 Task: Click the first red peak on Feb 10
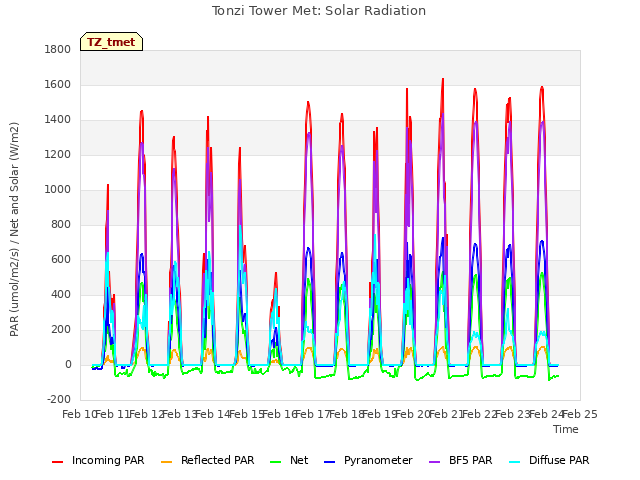[108, 185]
